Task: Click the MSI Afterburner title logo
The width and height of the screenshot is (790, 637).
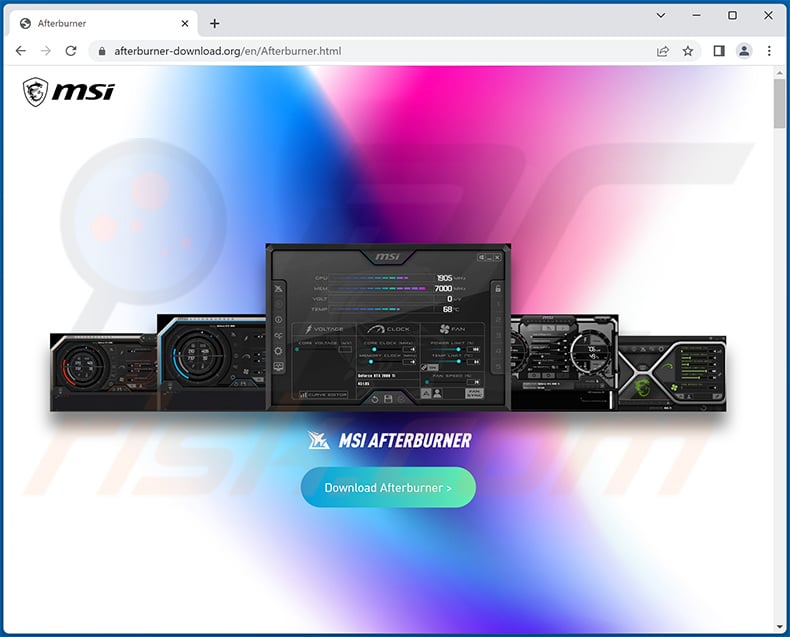Action: click(x=390, y=440)
